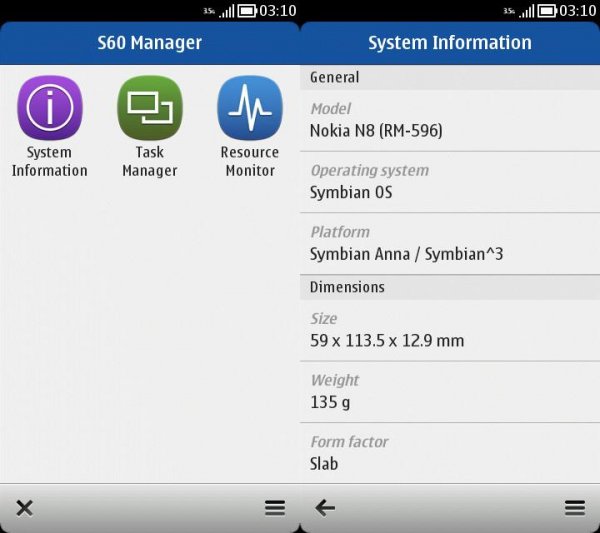Select the Nokia N8 (RM-596) value
This screenshot has height=533, width=600.
tap(376, 131)
